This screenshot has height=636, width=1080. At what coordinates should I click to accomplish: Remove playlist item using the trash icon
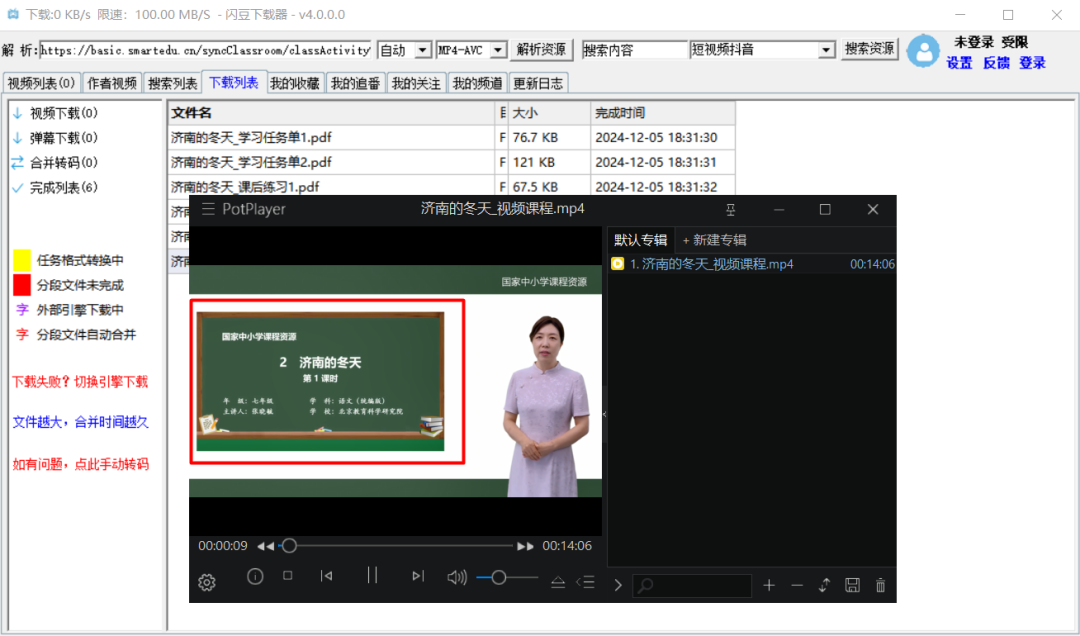(x=879, y=586)
